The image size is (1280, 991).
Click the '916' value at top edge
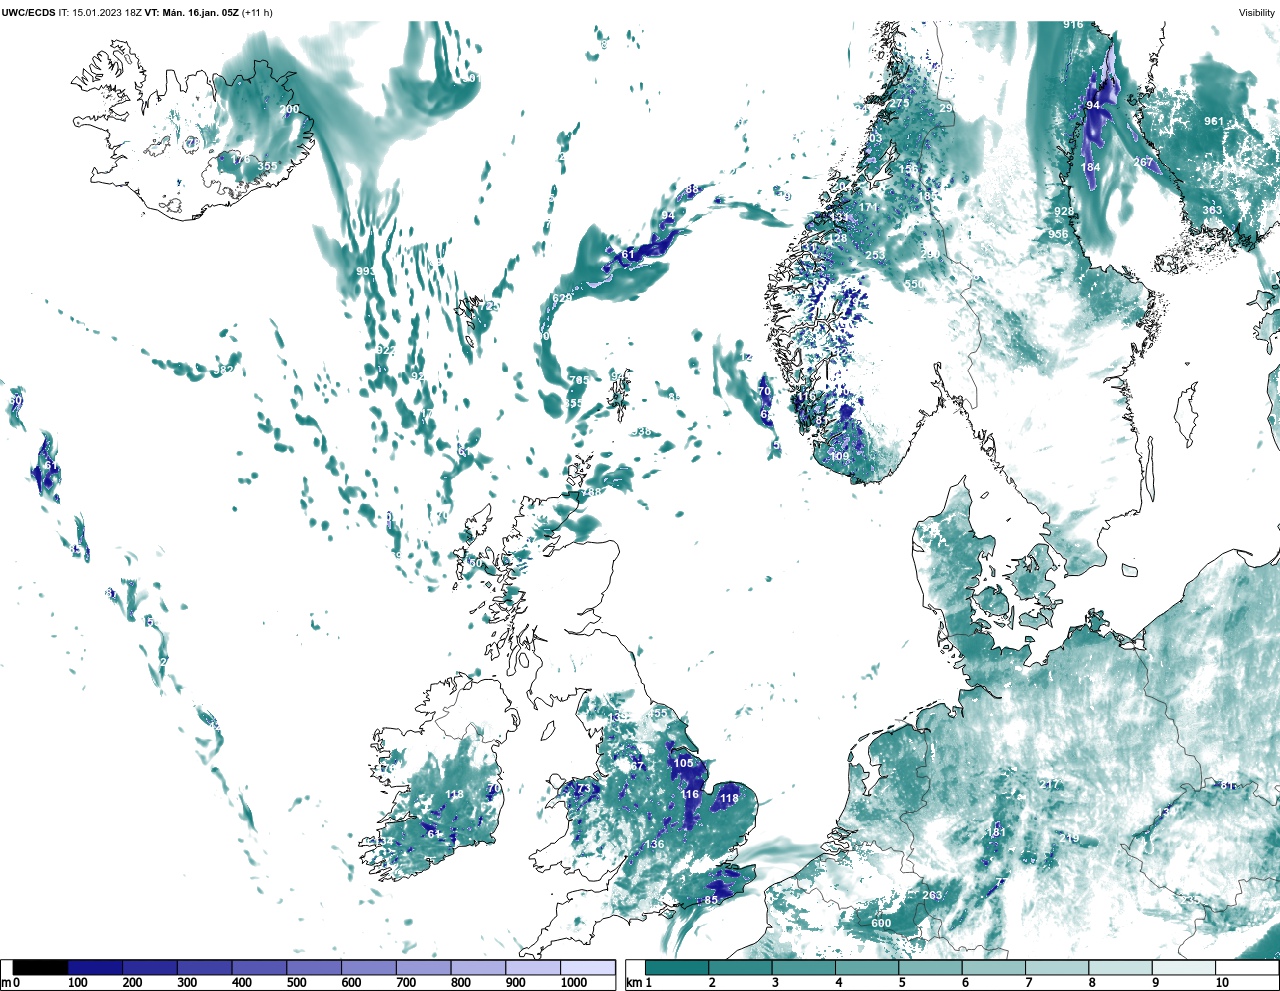(x=1073, y=25)
